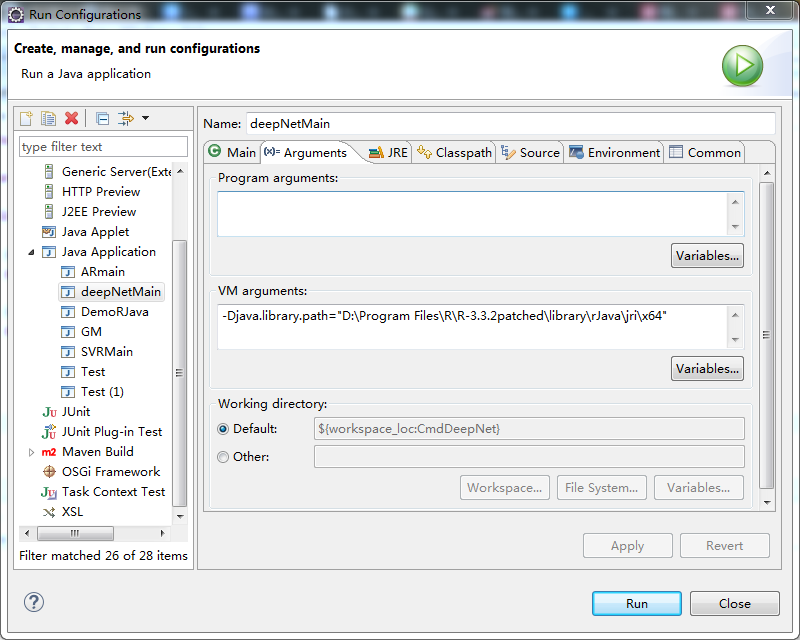This screenshot has width=800, height=640.
Task: Select the JUnit configuration type
Action: 75,411
